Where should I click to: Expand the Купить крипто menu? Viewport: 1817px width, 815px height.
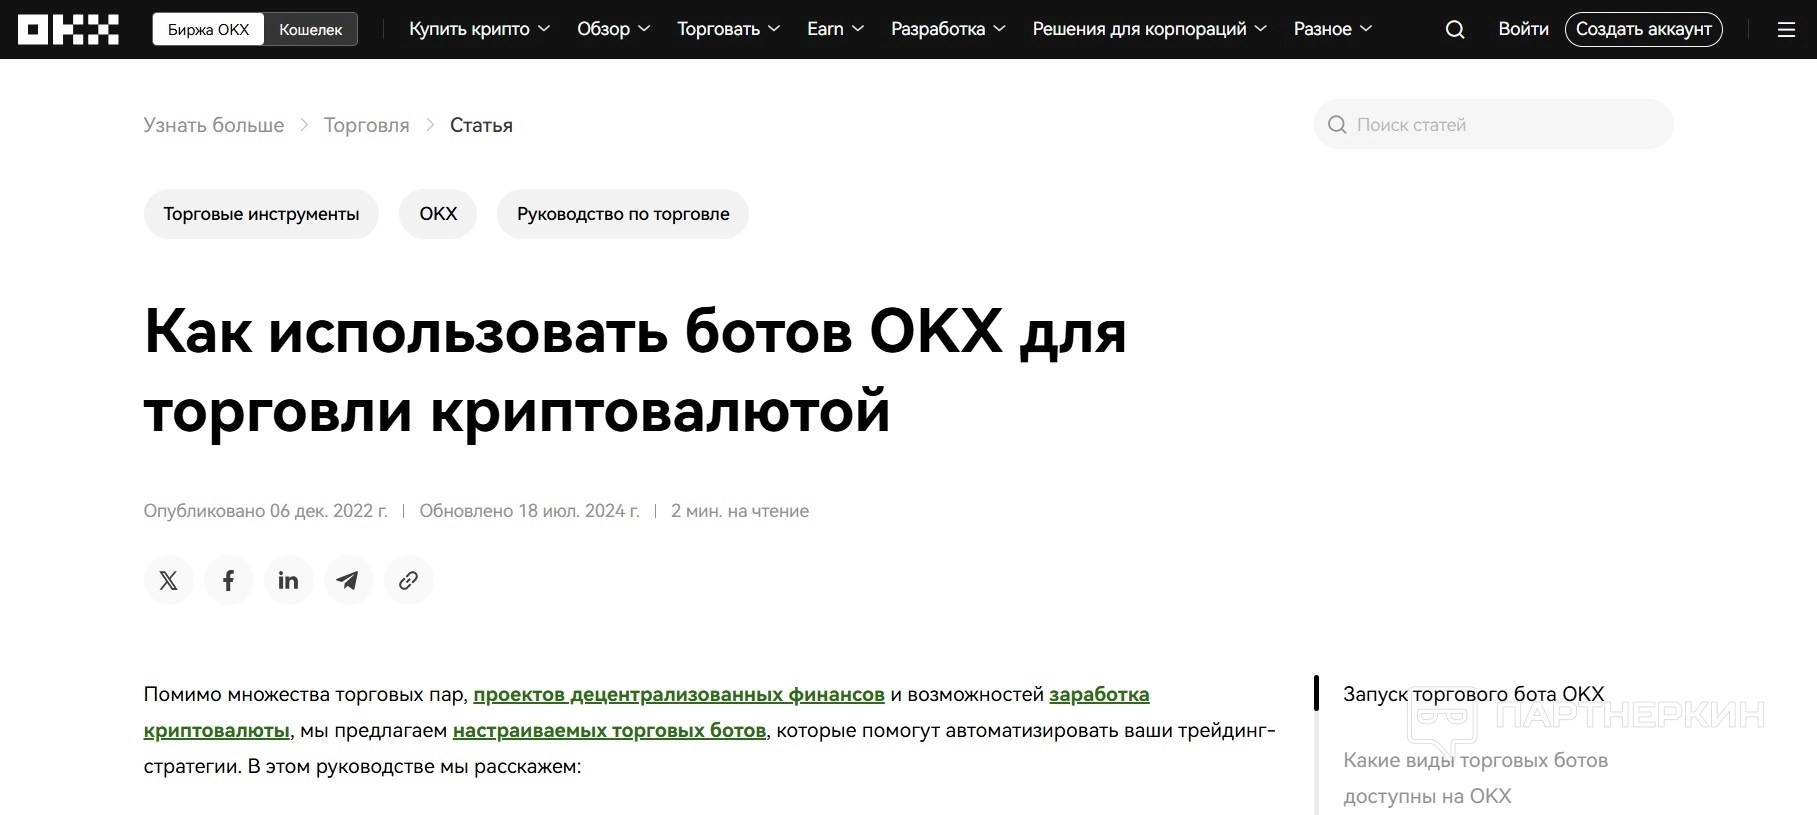(479, 29)
